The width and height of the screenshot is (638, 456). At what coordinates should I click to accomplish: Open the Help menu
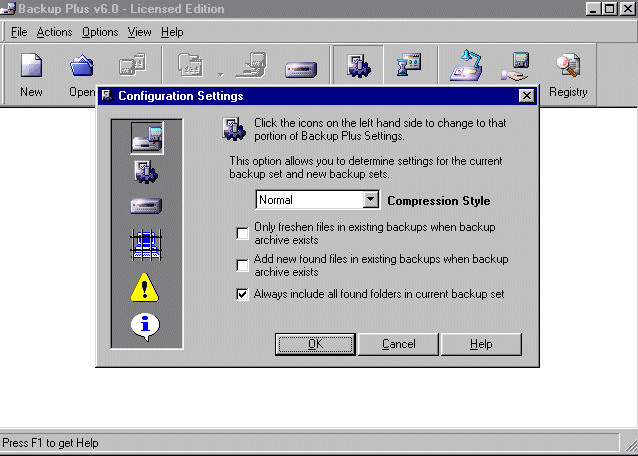[172, 32]
